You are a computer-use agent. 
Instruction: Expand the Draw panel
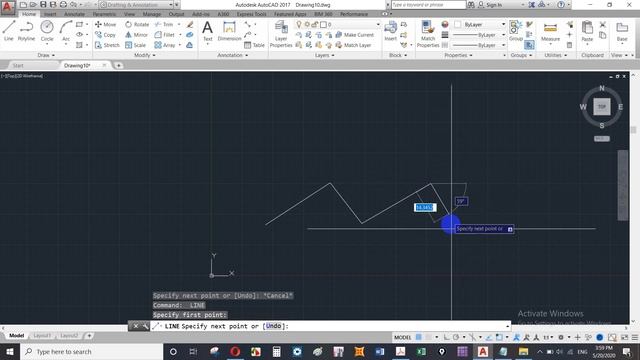(46, 55)
